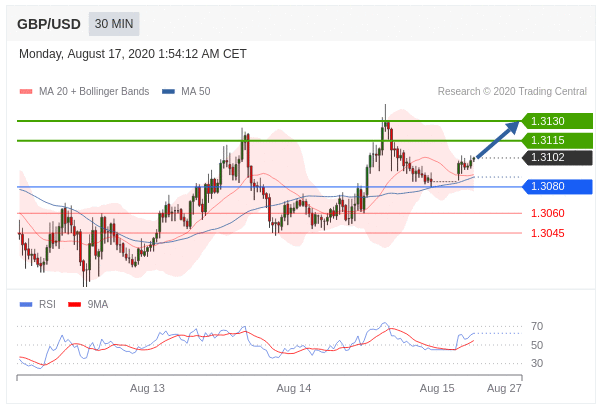Select the chart date and time text
605x407 pixels.
(x=133, y=54)
